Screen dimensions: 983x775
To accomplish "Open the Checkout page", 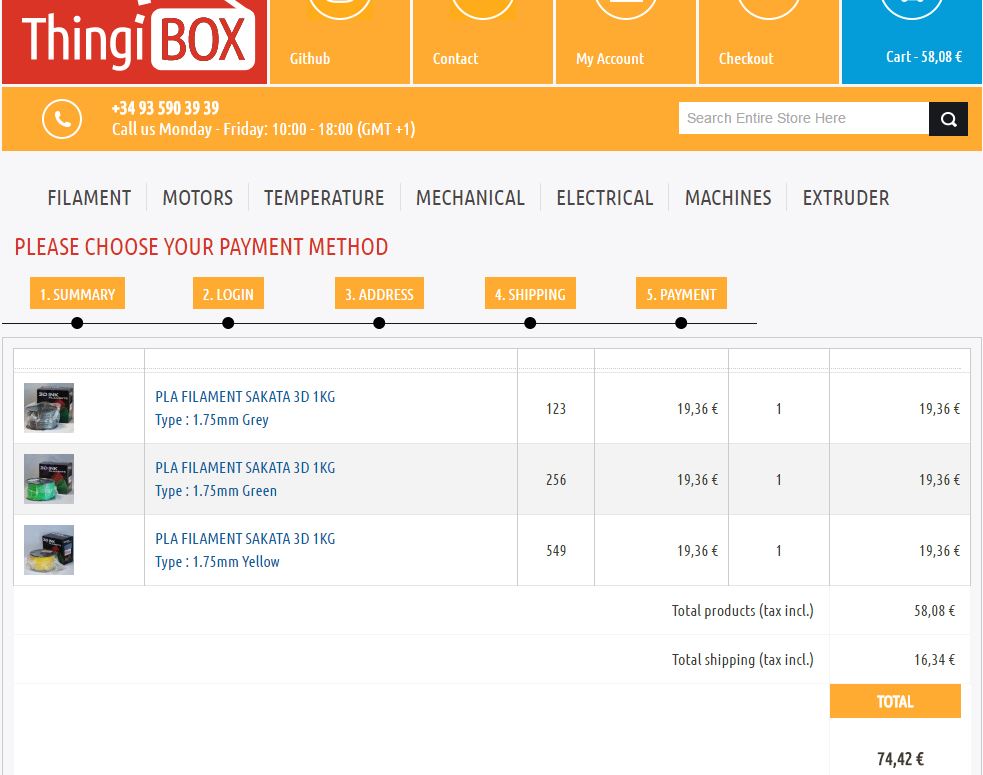I will 769,41.
